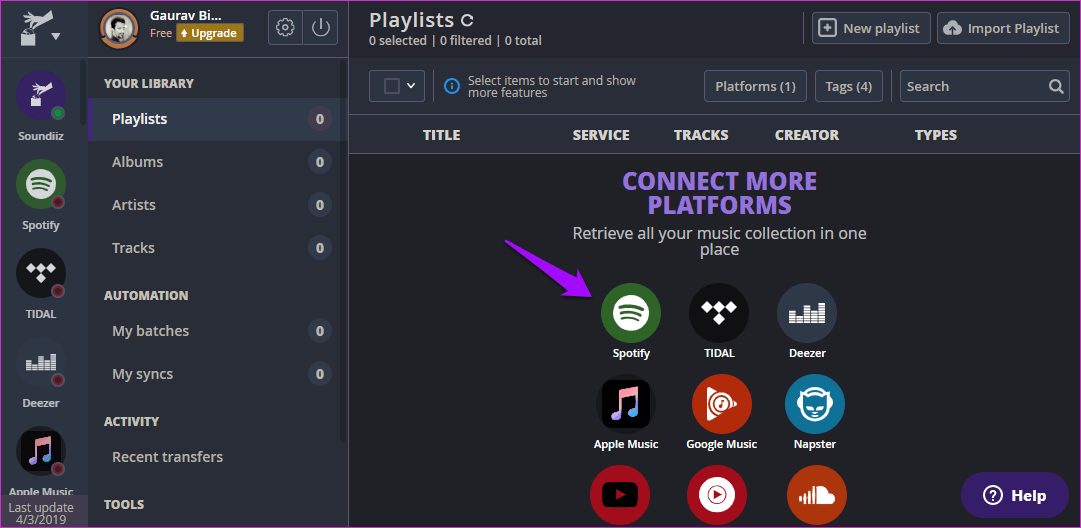1081x528 pixels.
Task: Connect Napster from the platforms grid
Action: point(815,404)
